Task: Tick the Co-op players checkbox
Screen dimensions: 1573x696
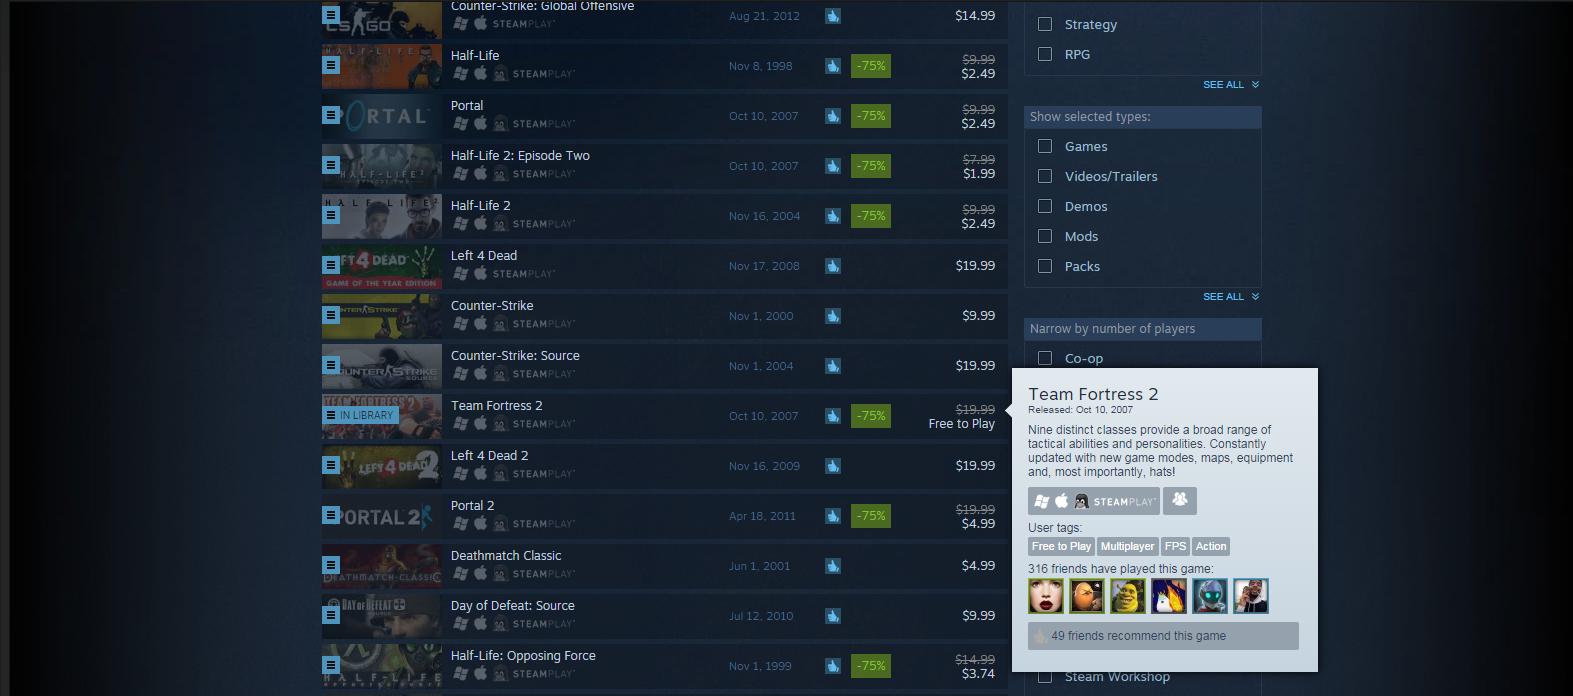Action: [x=1045, y=358]
